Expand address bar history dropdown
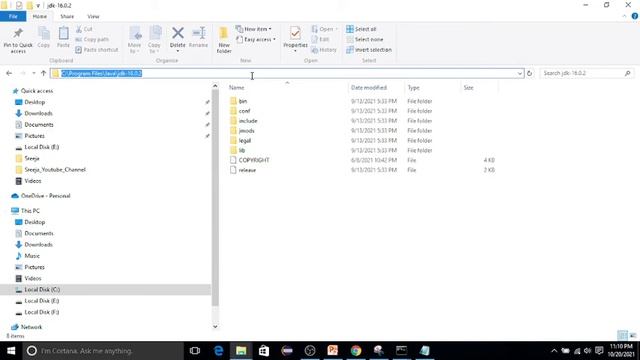Screen dimensions: 640x360 pos(520,73)
